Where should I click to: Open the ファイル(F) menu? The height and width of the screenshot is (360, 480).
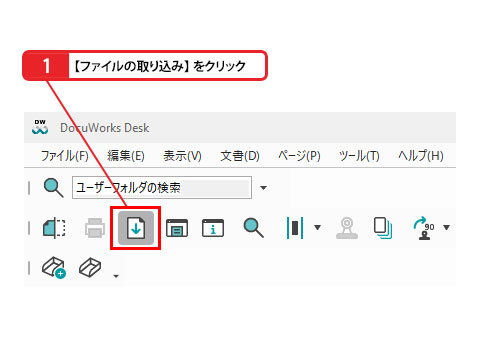(65, 156)
